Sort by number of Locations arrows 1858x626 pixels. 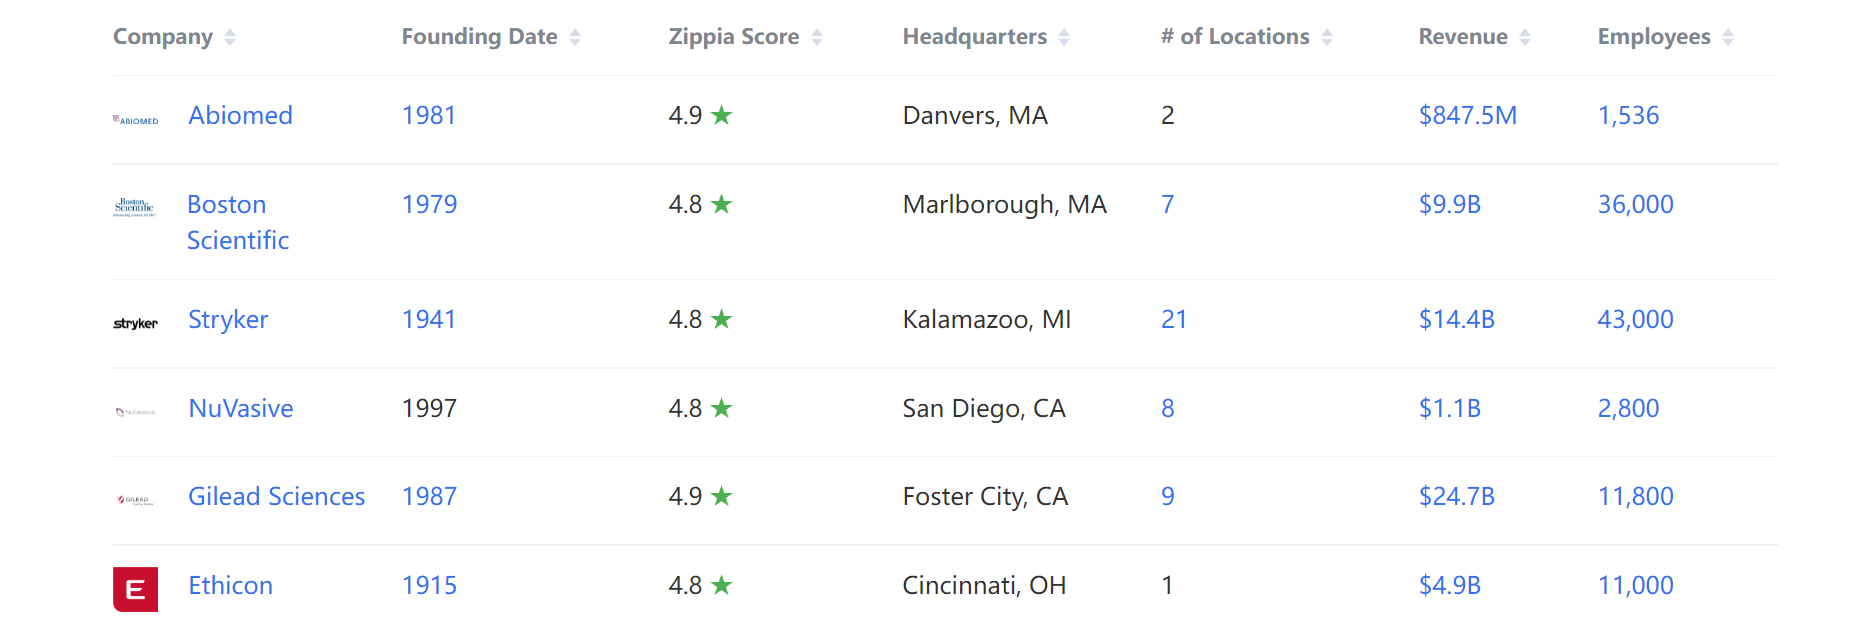tap(1327, 37)
